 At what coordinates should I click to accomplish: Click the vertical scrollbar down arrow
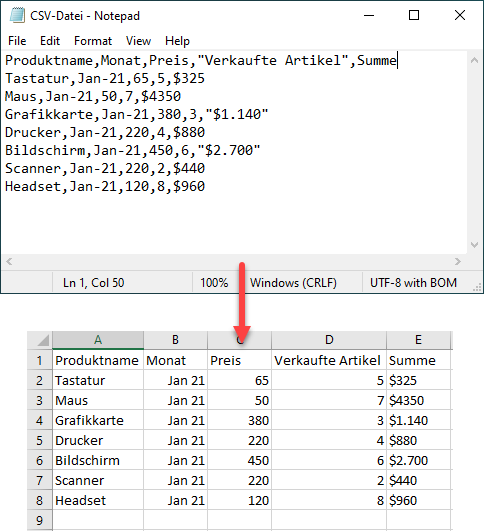click(475, 245)
